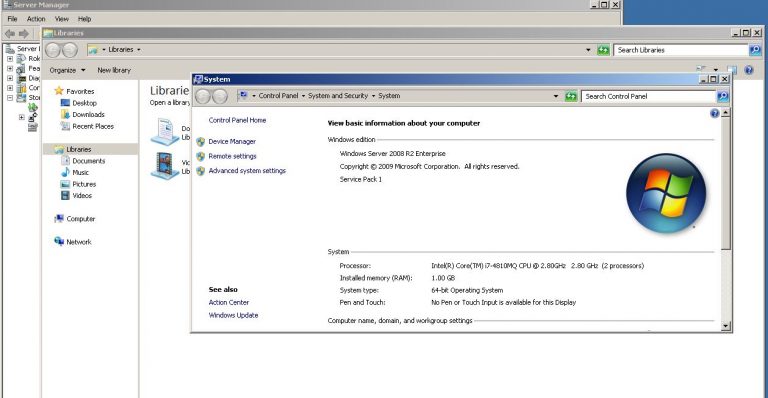Open Libraries address bar history dropdown
Viewport: 768px width, 398px height.
pyautogui.click(x=588, y=50)
